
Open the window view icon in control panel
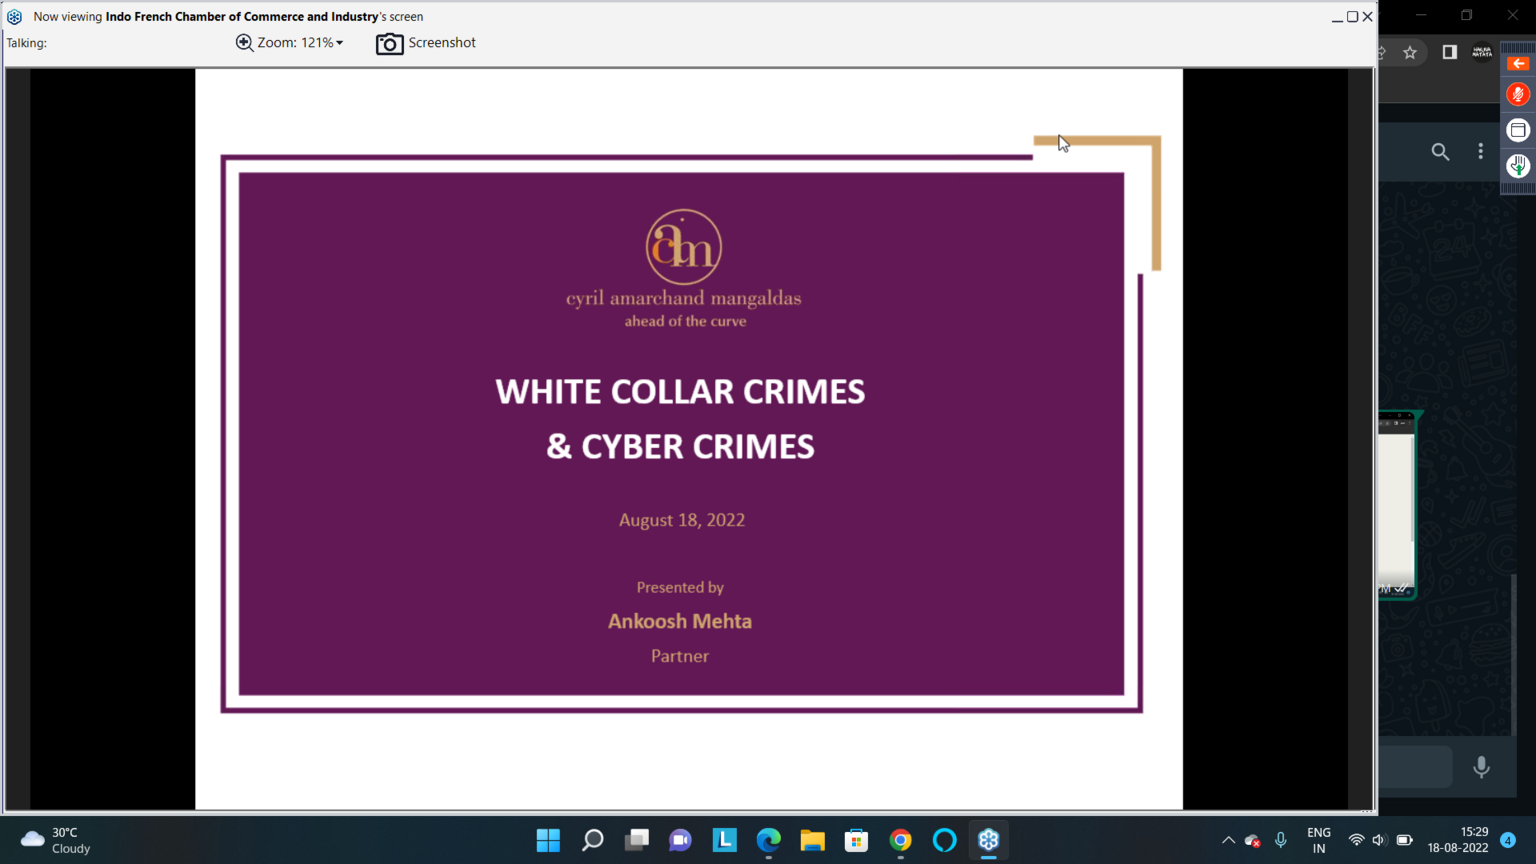(x=1518, y=130)
